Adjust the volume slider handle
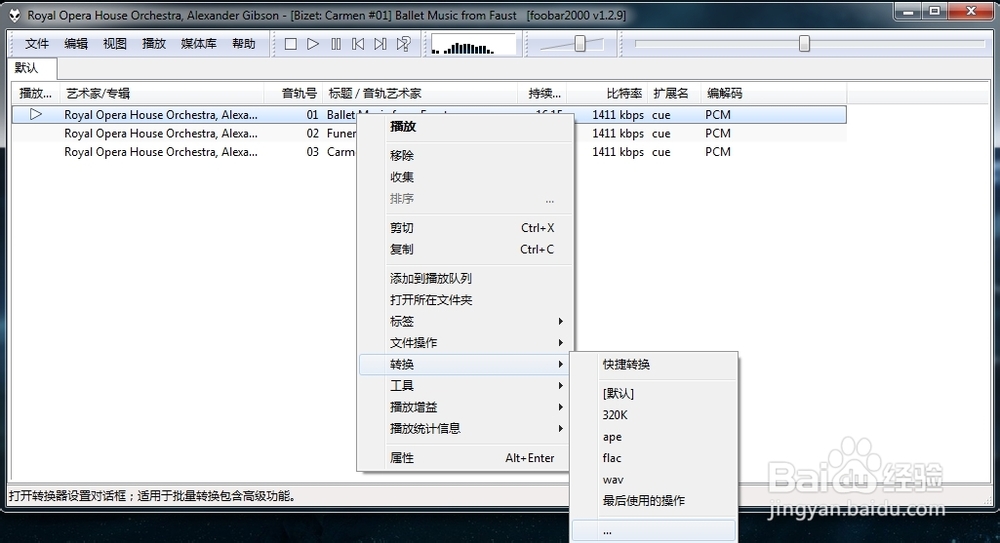 click(580, 43)
